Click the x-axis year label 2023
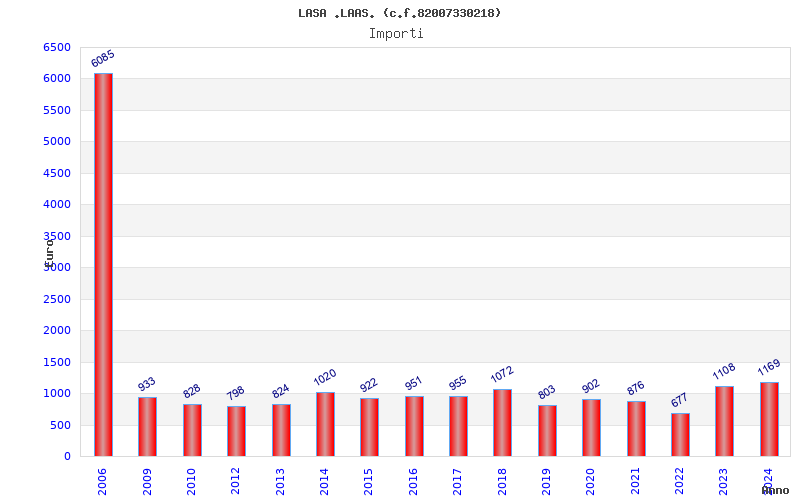Viewport: 800px width, 500px height. tap(723, 482)
